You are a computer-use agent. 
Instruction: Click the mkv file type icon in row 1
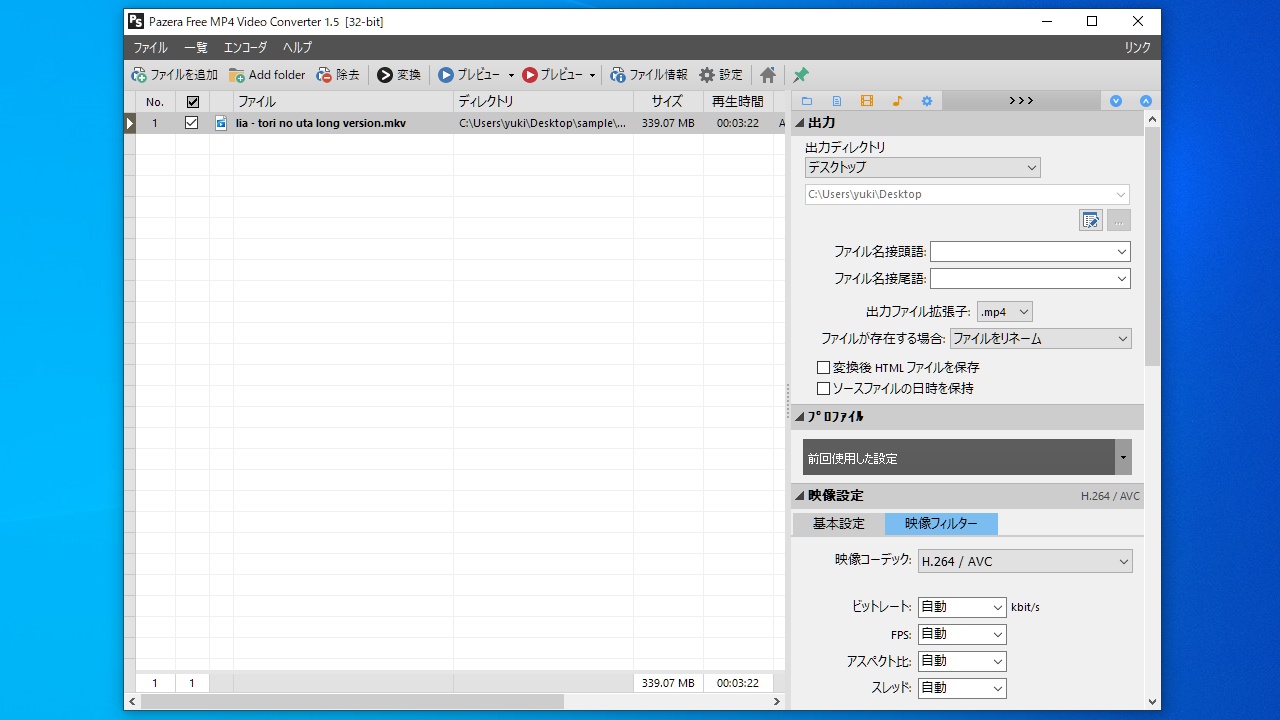[x=221, y=123]
